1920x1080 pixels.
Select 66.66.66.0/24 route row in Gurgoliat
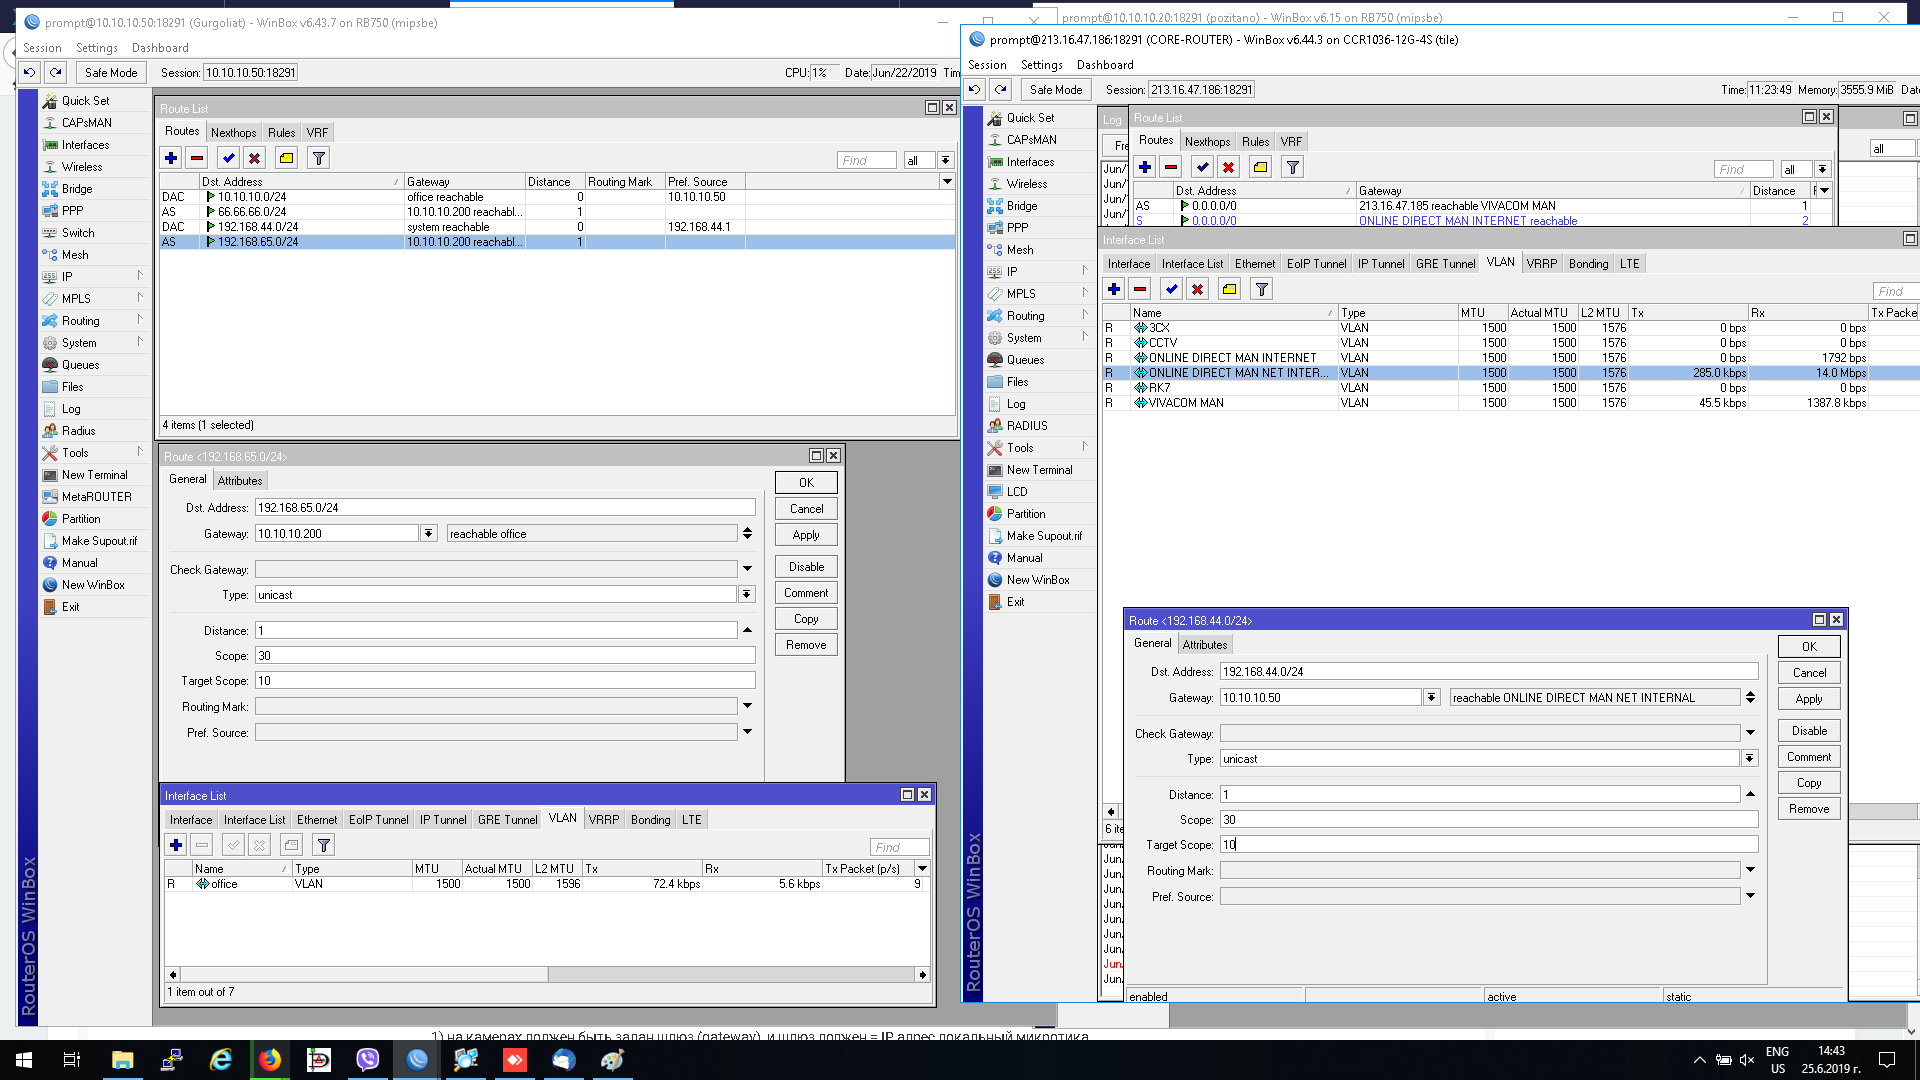coord(557,212)
